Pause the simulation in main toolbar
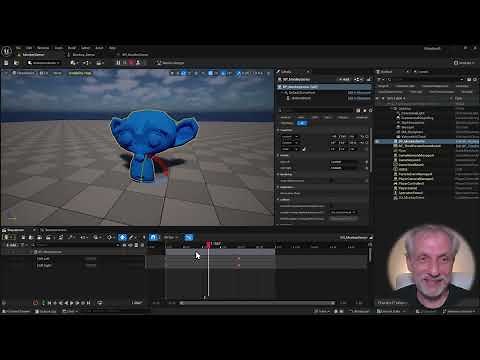Screen dimensions: 480x360 [118, 62]
